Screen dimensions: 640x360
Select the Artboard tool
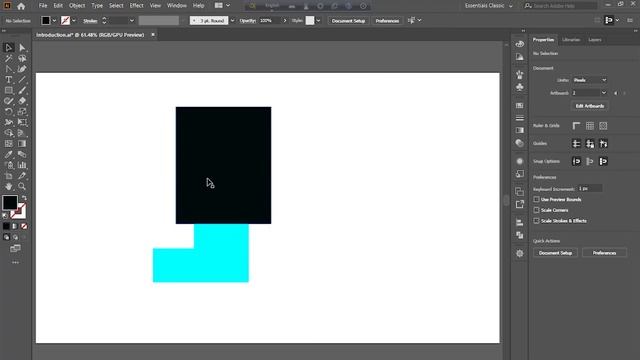click(9, 176)
